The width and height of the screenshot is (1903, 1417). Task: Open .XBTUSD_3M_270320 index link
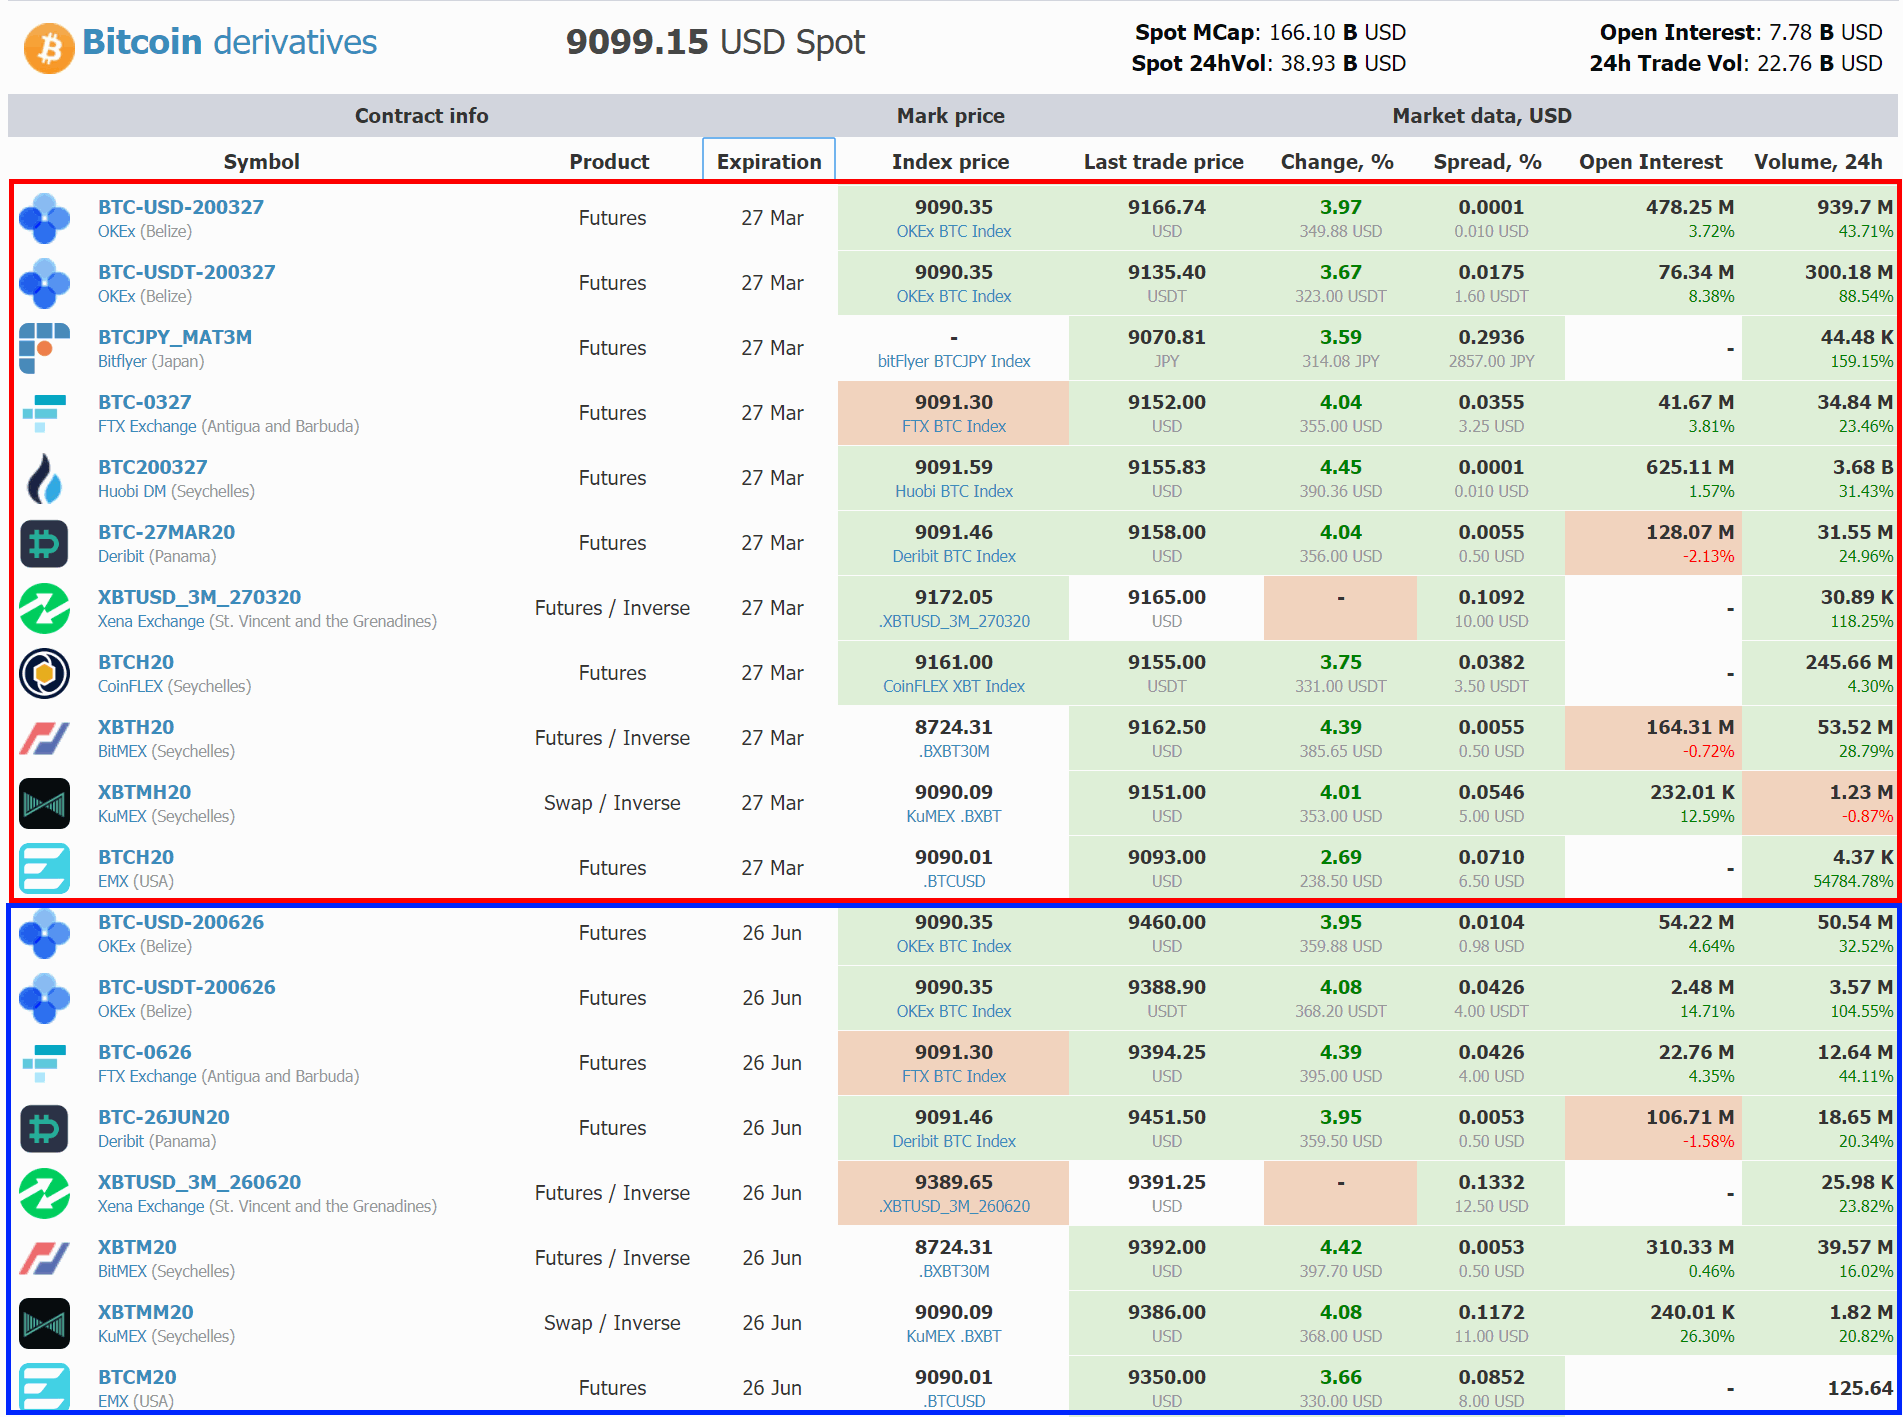pyautogui.click(x=954, y=621)
